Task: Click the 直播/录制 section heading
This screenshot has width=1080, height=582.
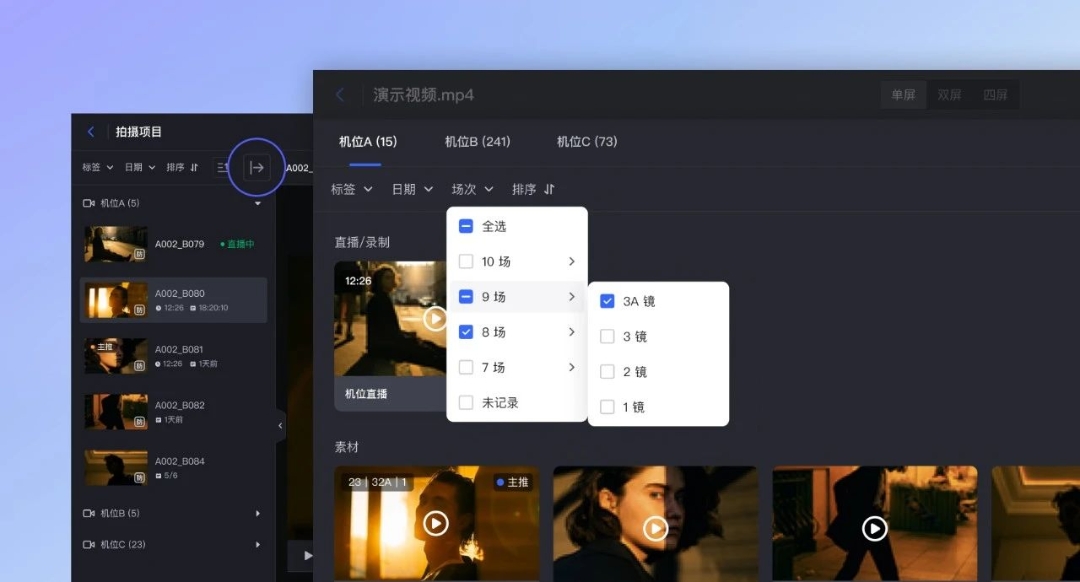Action: (362, 242)
